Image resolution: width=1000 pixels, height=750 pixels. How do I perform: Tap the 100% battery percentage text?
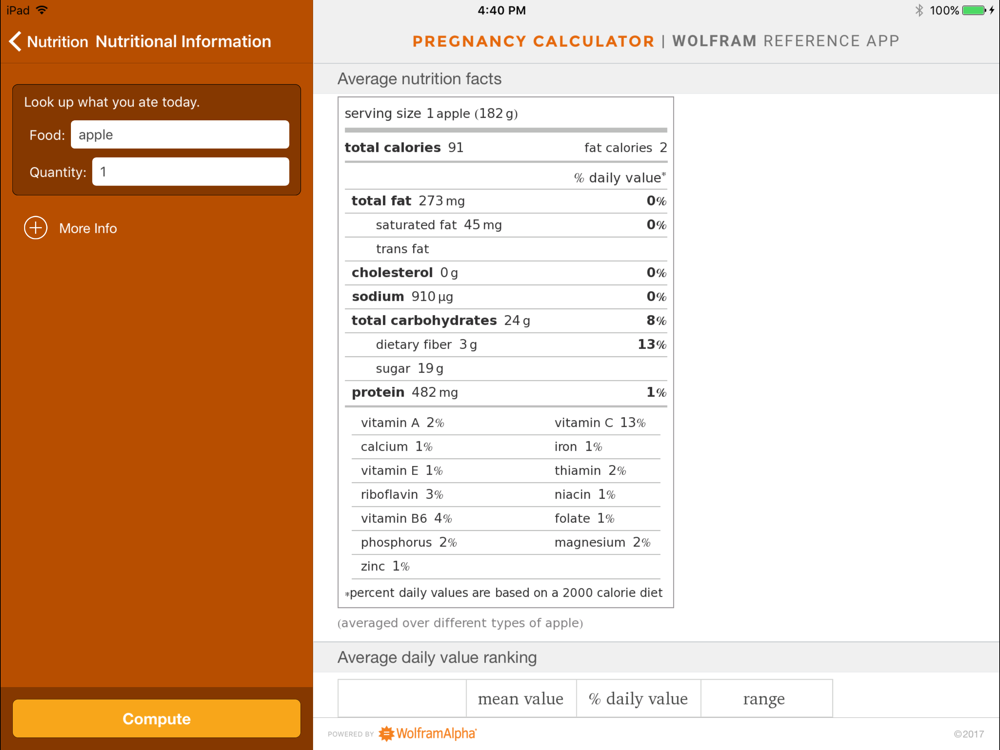(945, 10)
